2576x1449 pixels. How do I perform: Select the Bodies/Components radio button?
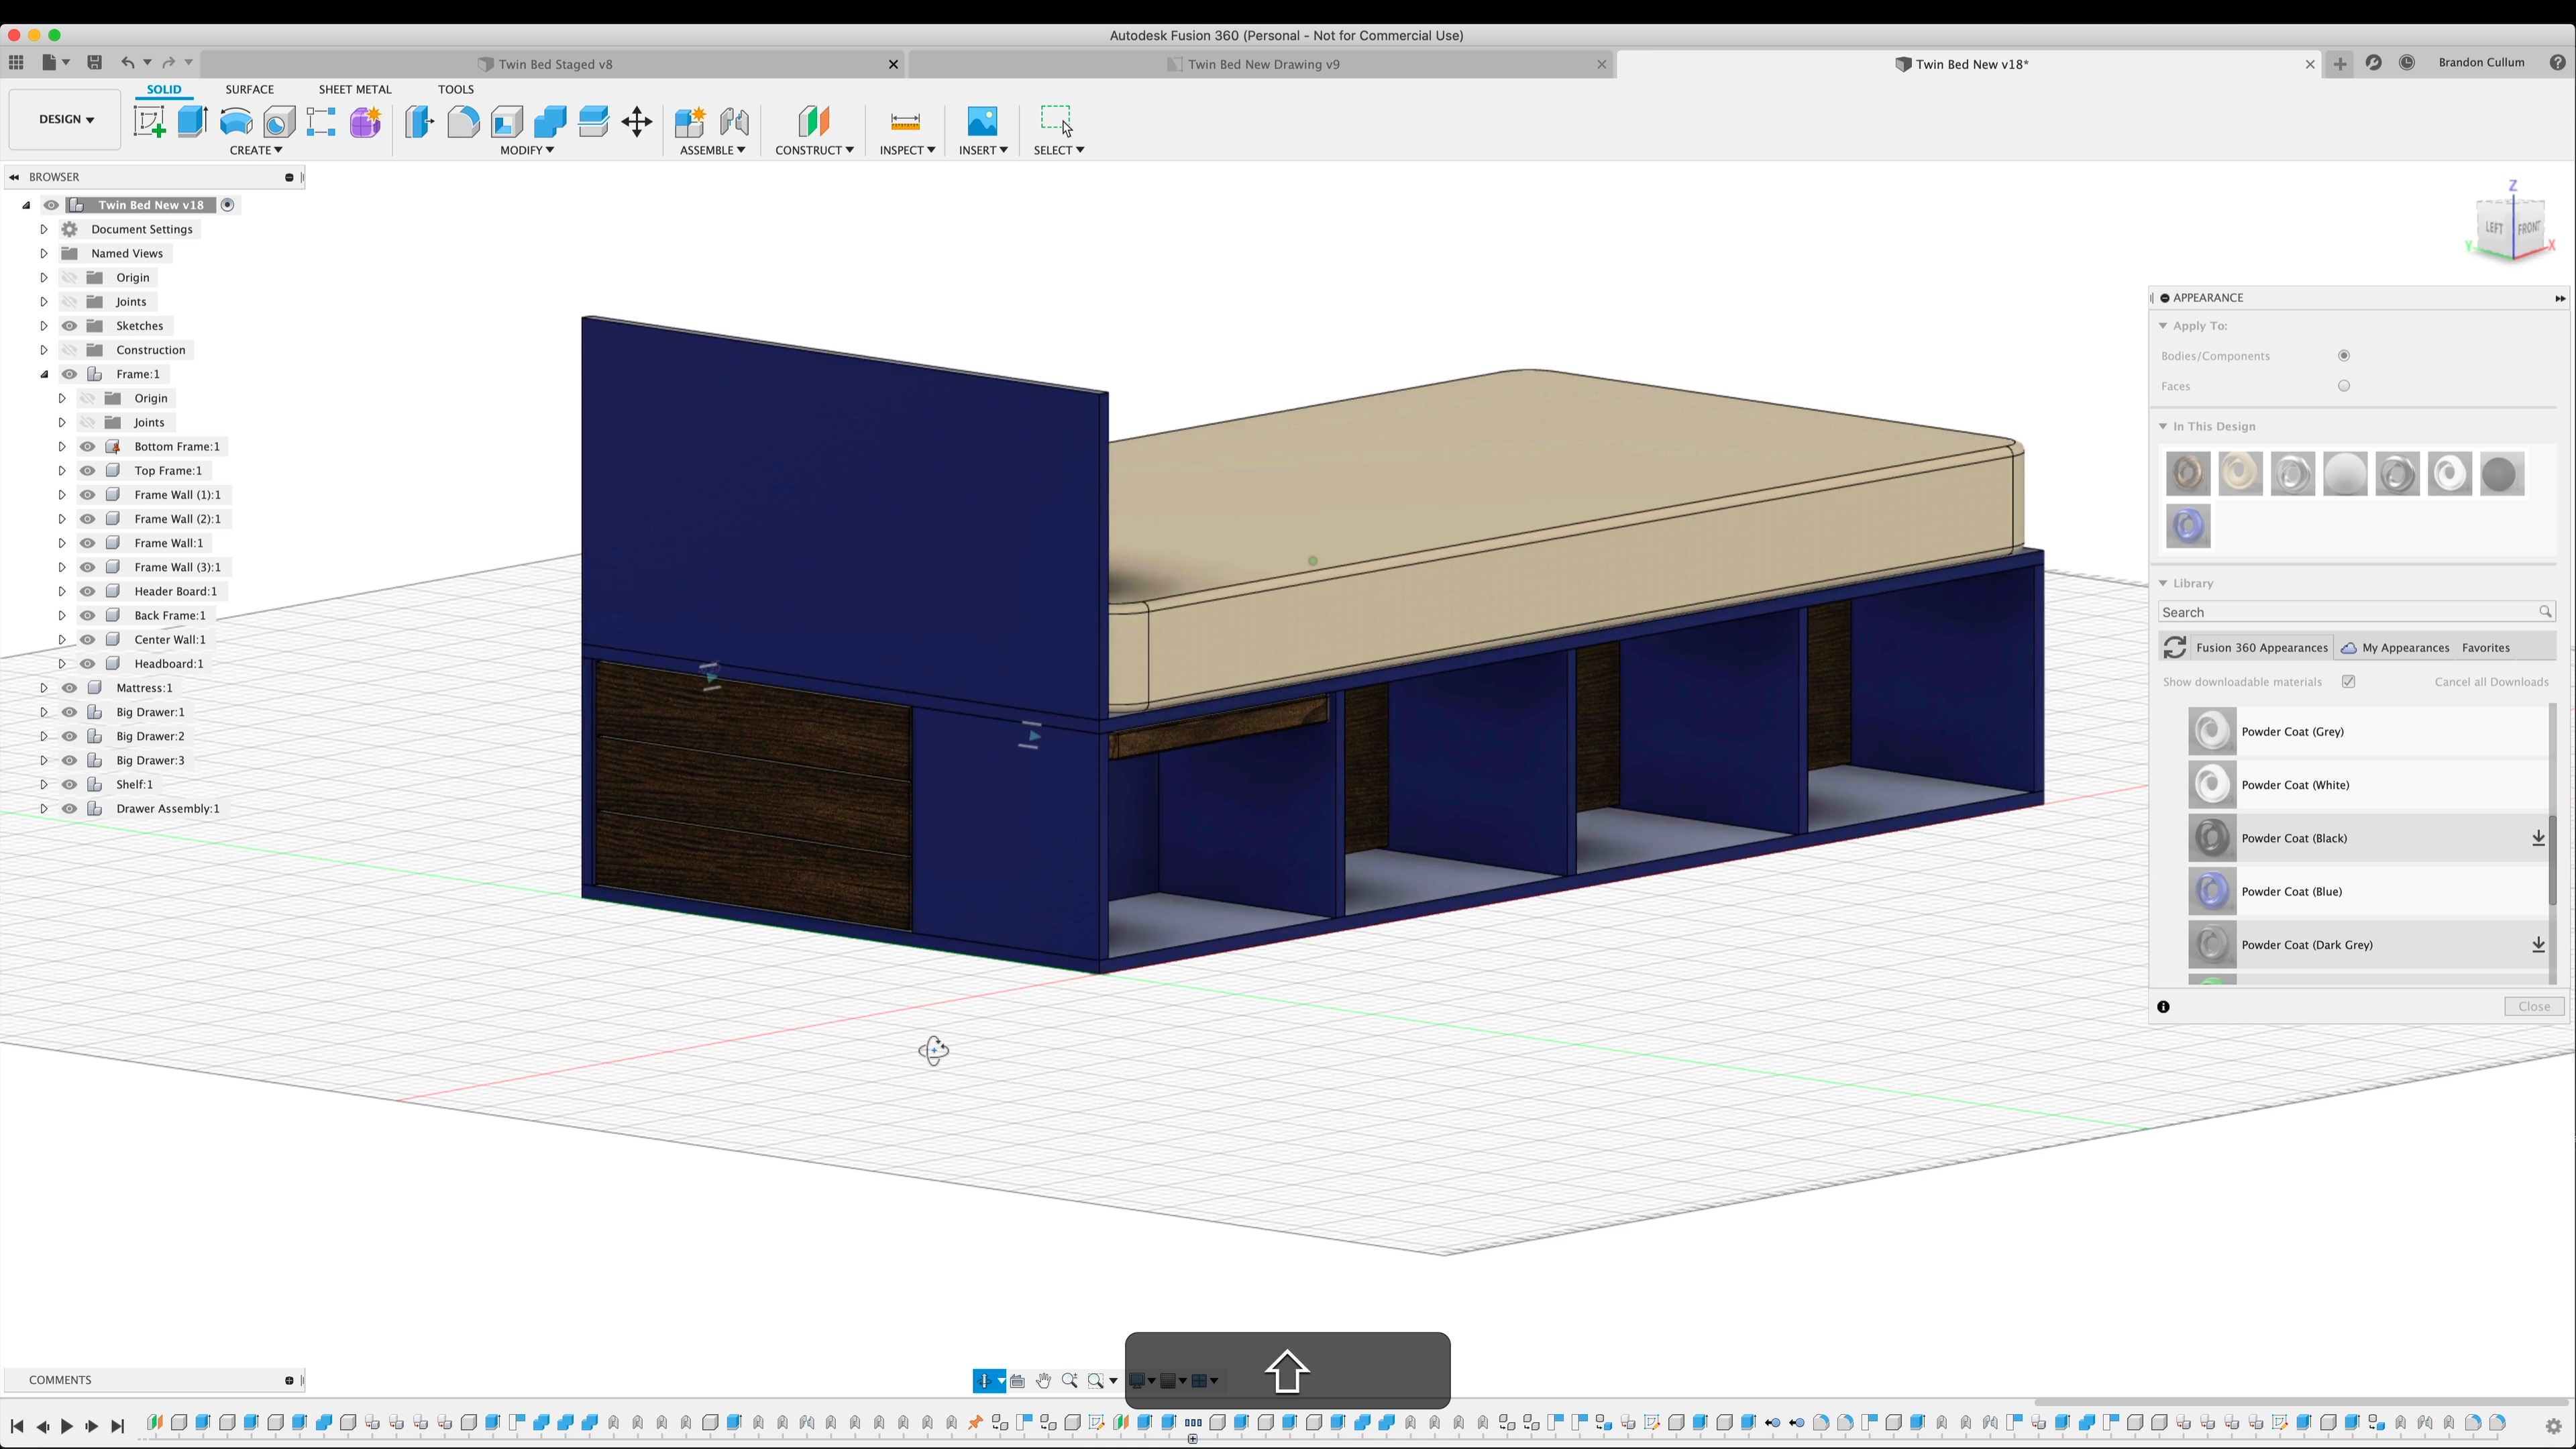2344,356
